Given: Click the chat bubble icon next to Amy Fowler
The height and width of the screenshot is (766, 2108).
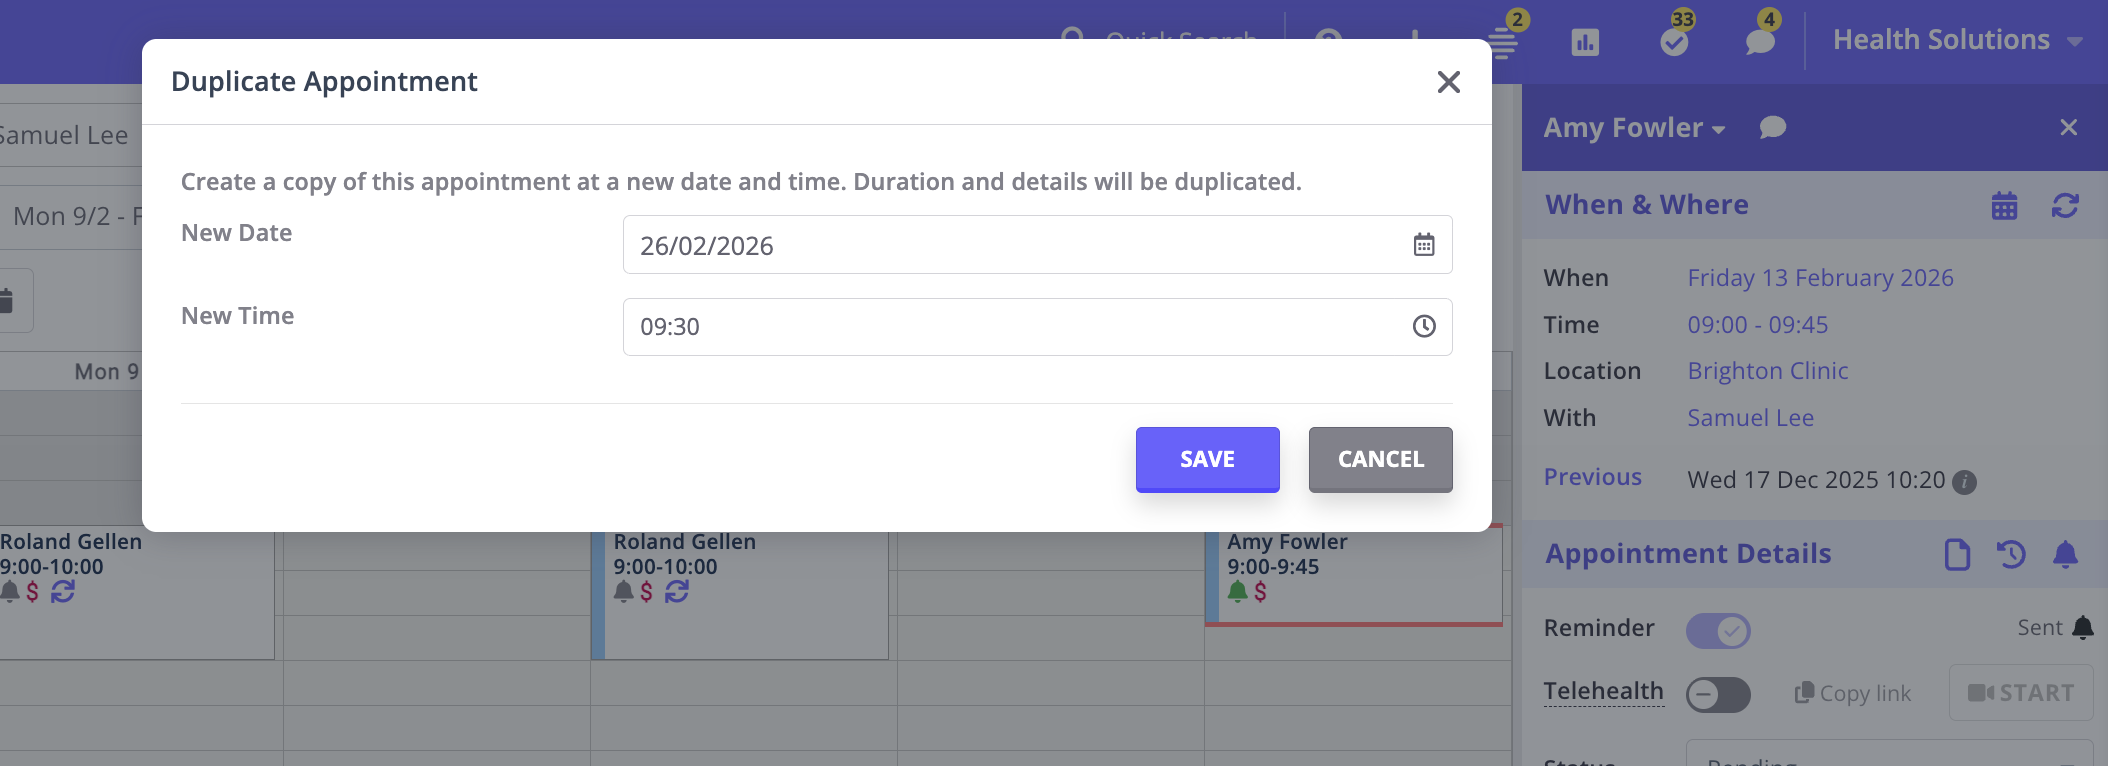Looking at the screenshot, I should point(1773,128).
